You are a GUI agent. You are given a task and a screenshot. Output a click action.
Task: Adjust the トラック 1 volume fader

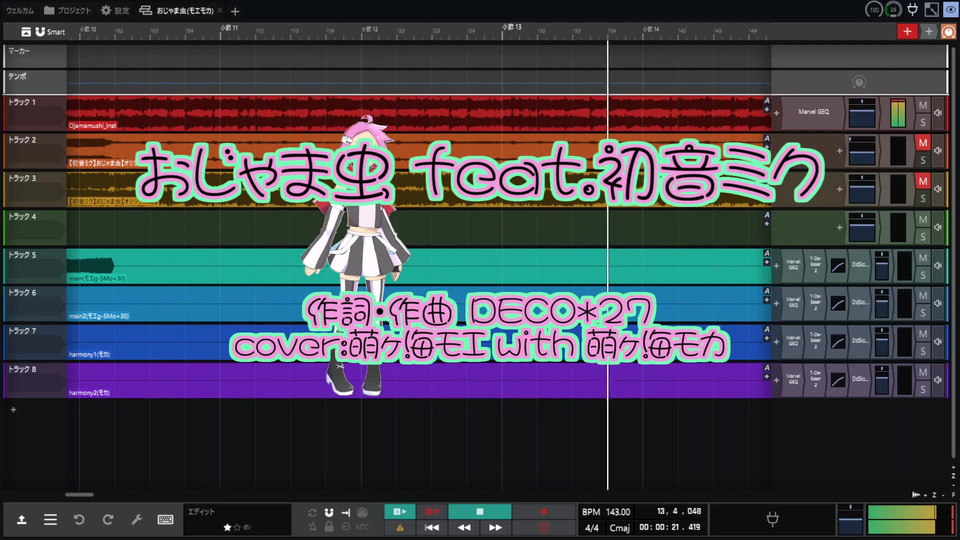click(861, 113)
